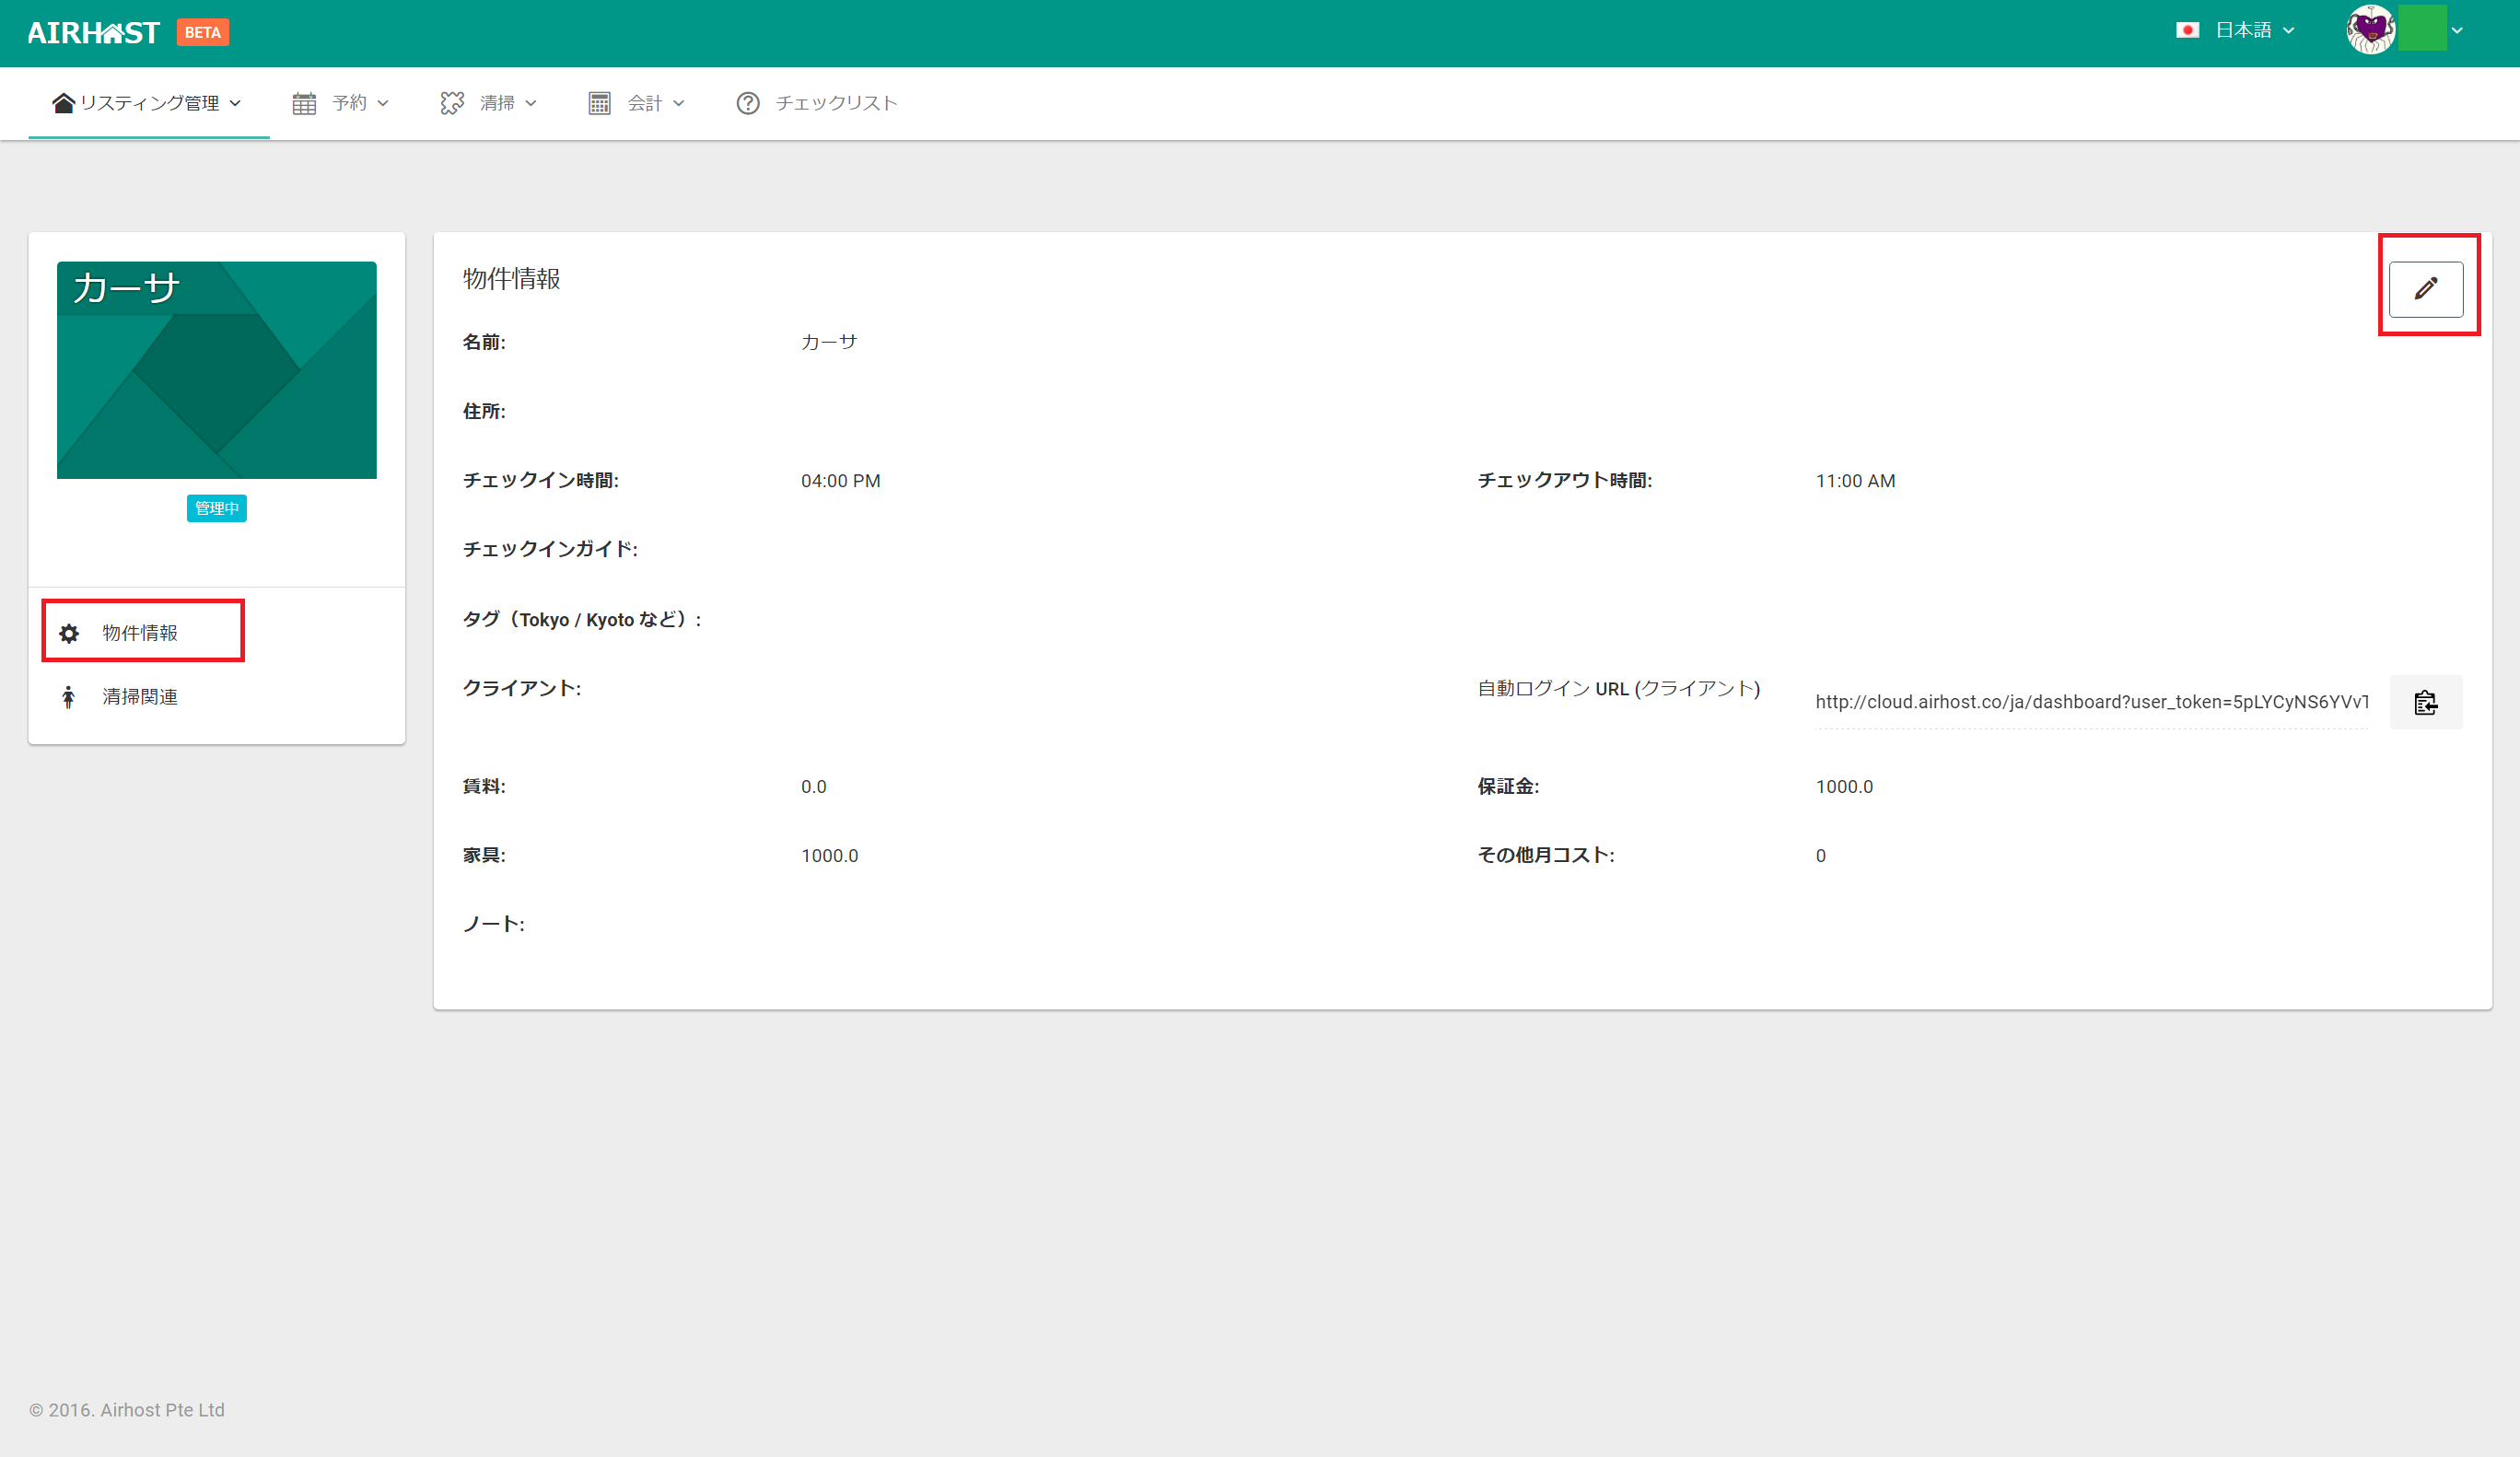Image resolution: width=2520 pixels, height=1457 pixels.
Task: Click the auto-login URL text field
Action: (x=2090, y=702)
